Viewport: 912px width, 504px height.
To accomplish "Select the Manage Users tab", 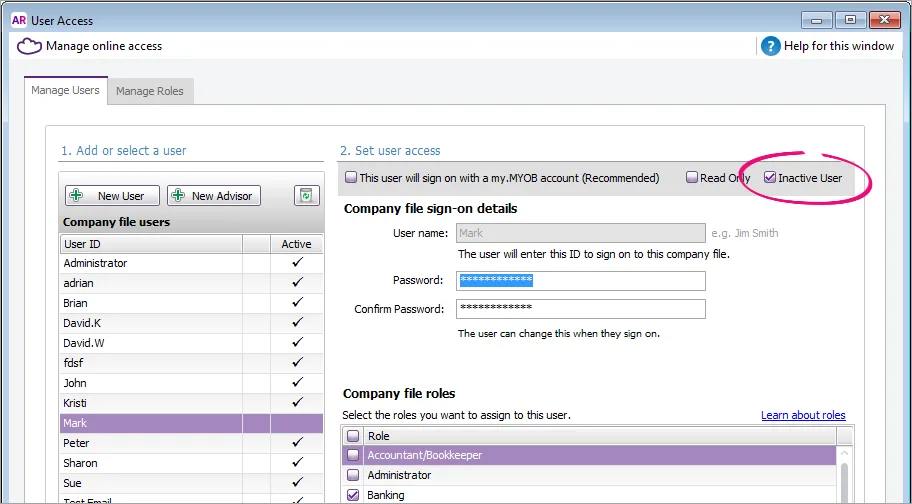I will click(65, 91).
